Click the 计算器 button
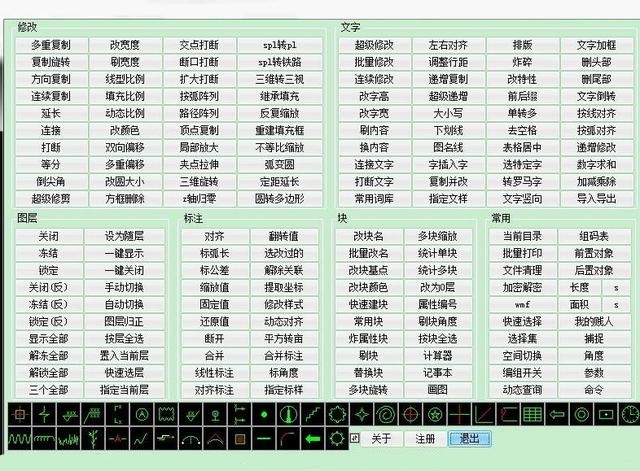 click(438, 355)
